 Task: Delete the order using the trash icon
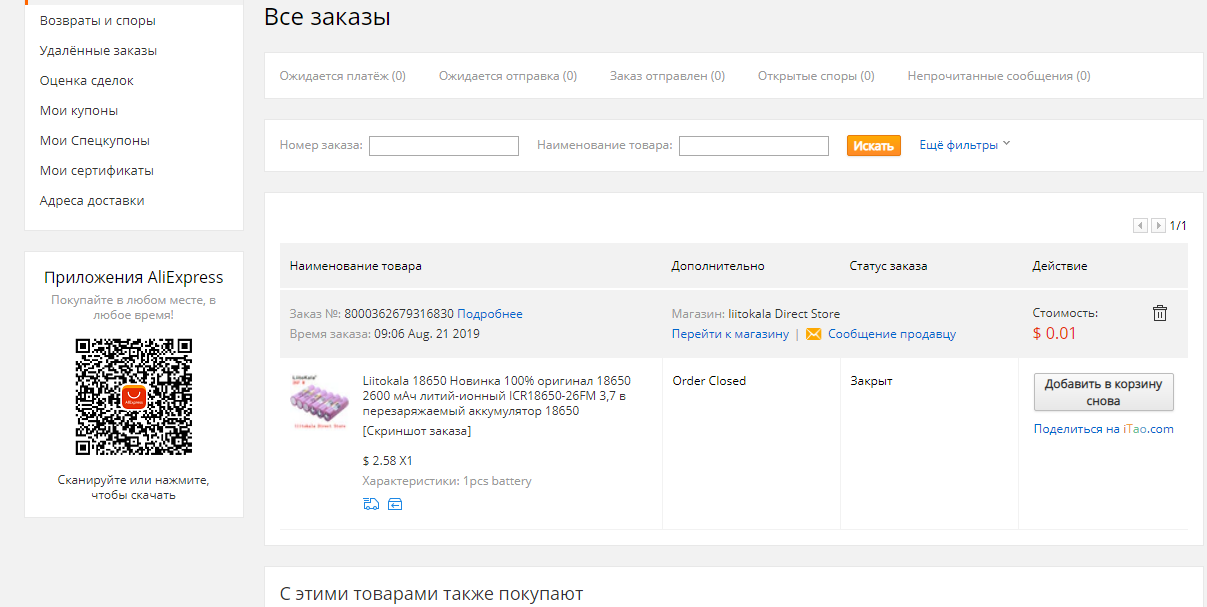point(1160,313)
